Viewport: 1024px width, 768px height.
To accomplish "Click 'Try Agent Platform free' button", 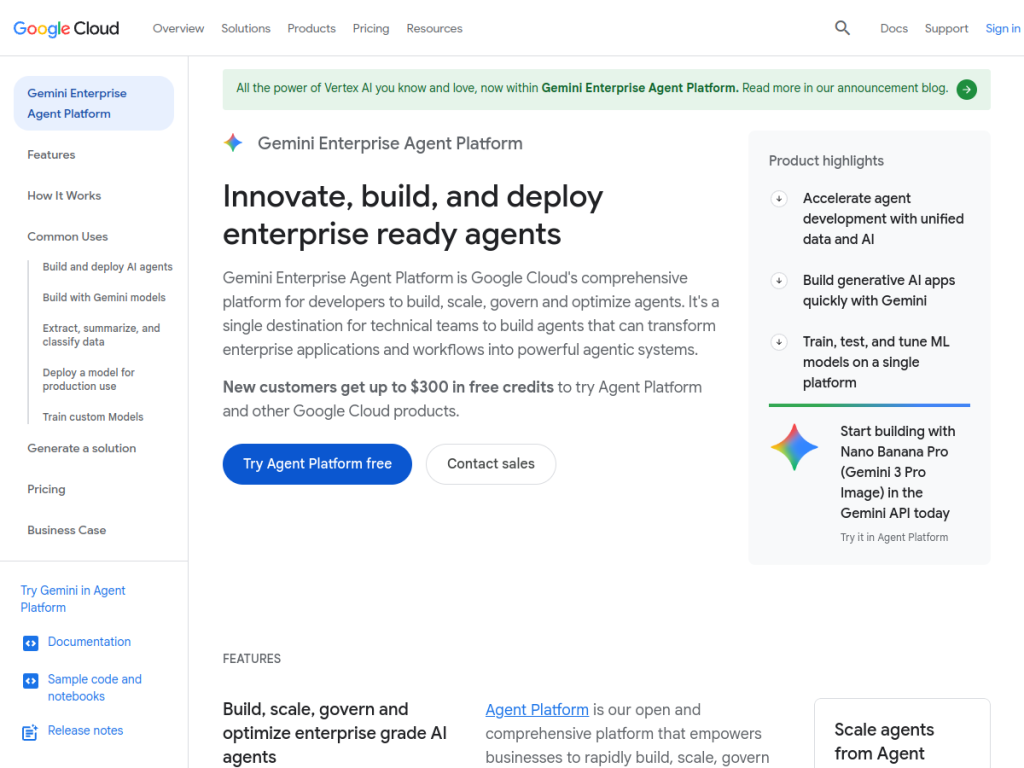I will click(x=317, y=464).
